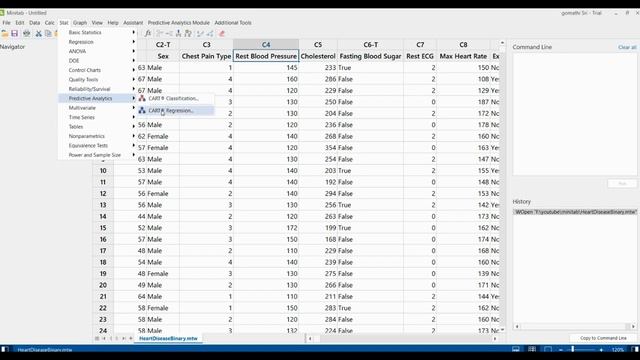Expand the Quality Tools submenu
This screenshot has width=640, height=360.
tap(97, 79)
